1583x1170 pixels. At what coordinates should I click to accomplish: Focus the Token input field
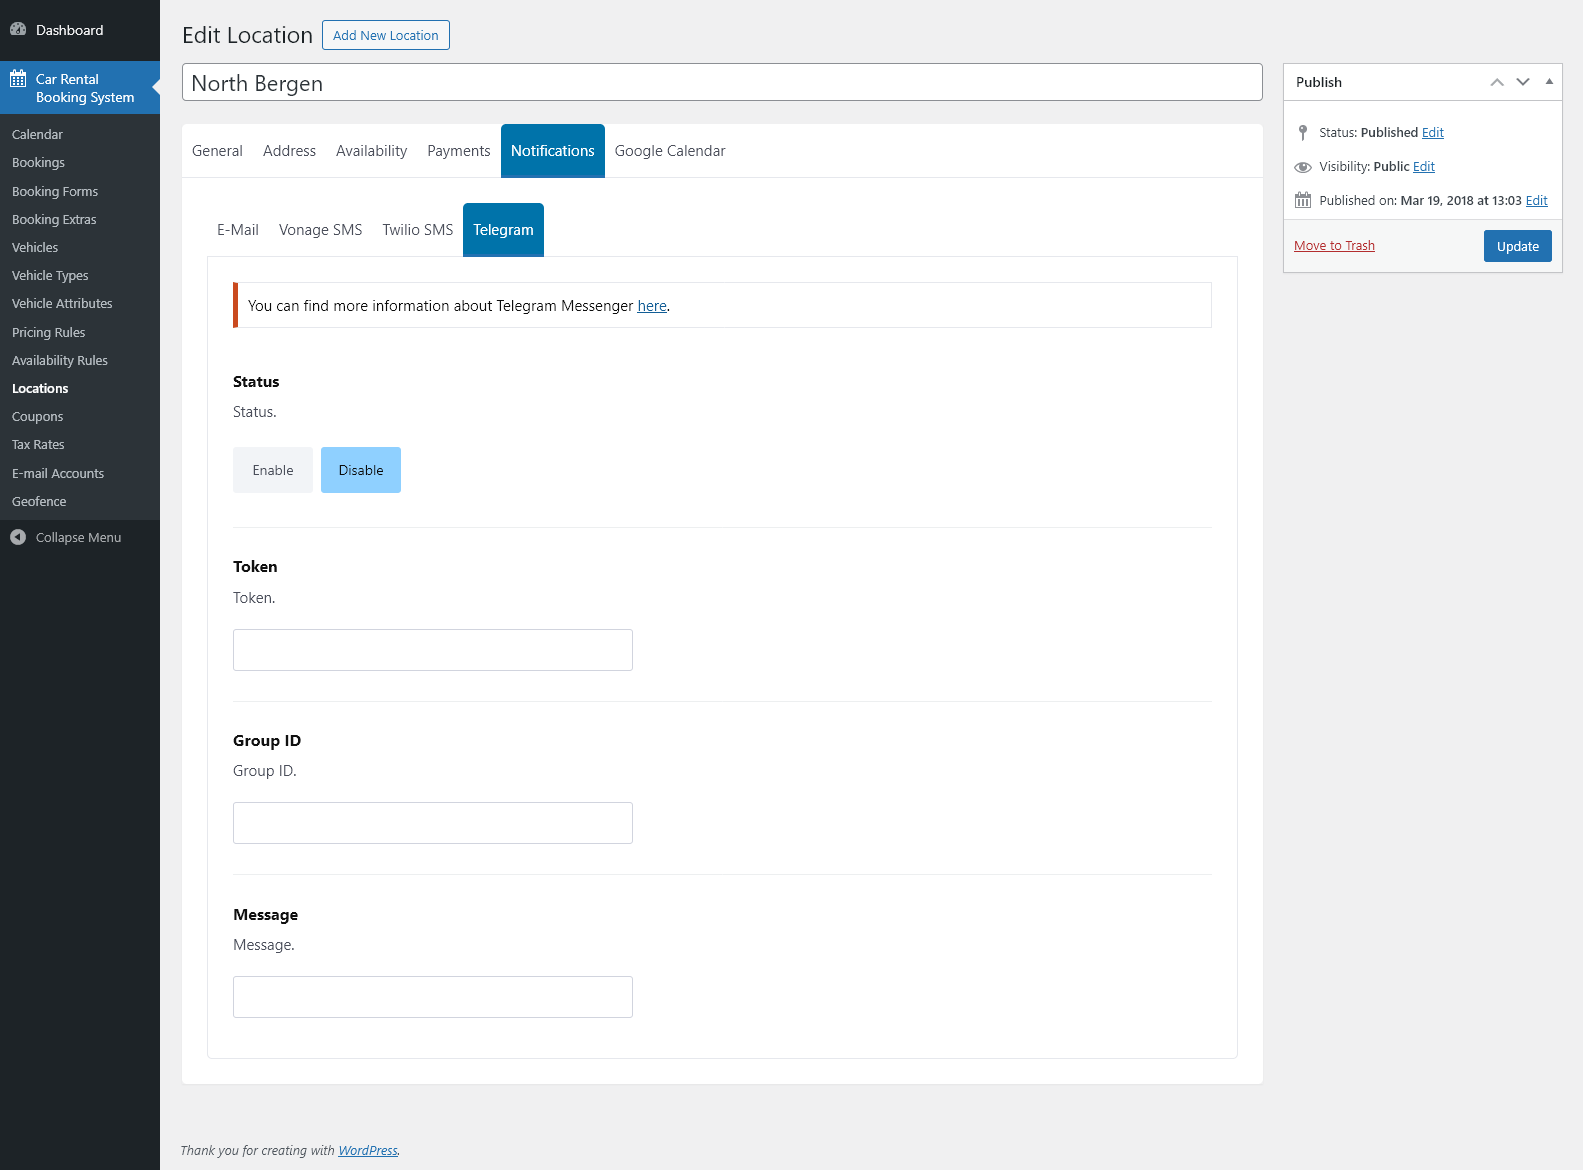(x=433, y=650)
